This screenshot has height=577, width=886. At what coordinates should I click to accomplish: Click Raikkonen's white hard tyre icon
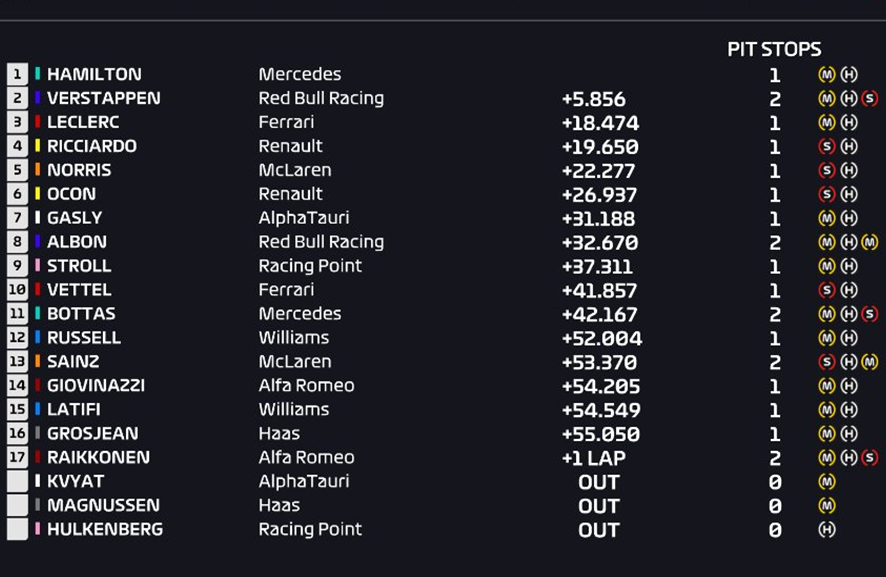[x=849, y=457]
